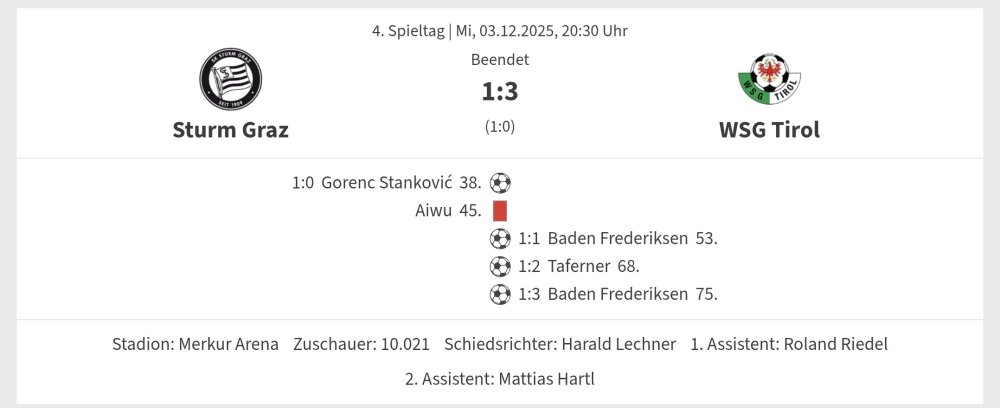Click the Sturm Graz club crest
The image size is (1000, 408).
(230, 79)
